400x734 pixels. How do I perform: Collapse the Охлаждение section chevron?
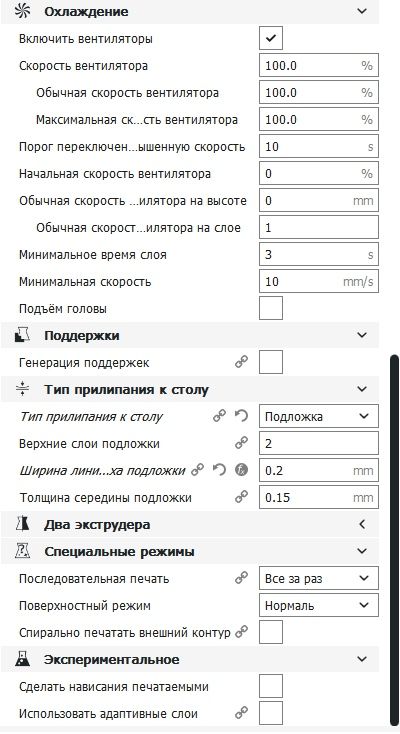[362, 11]
